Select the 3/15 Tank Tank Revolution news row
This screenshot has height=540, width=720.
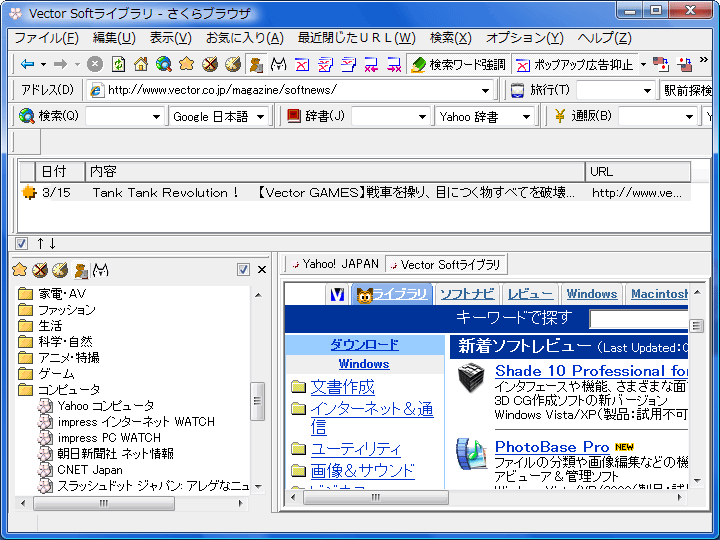click(355, 192)
